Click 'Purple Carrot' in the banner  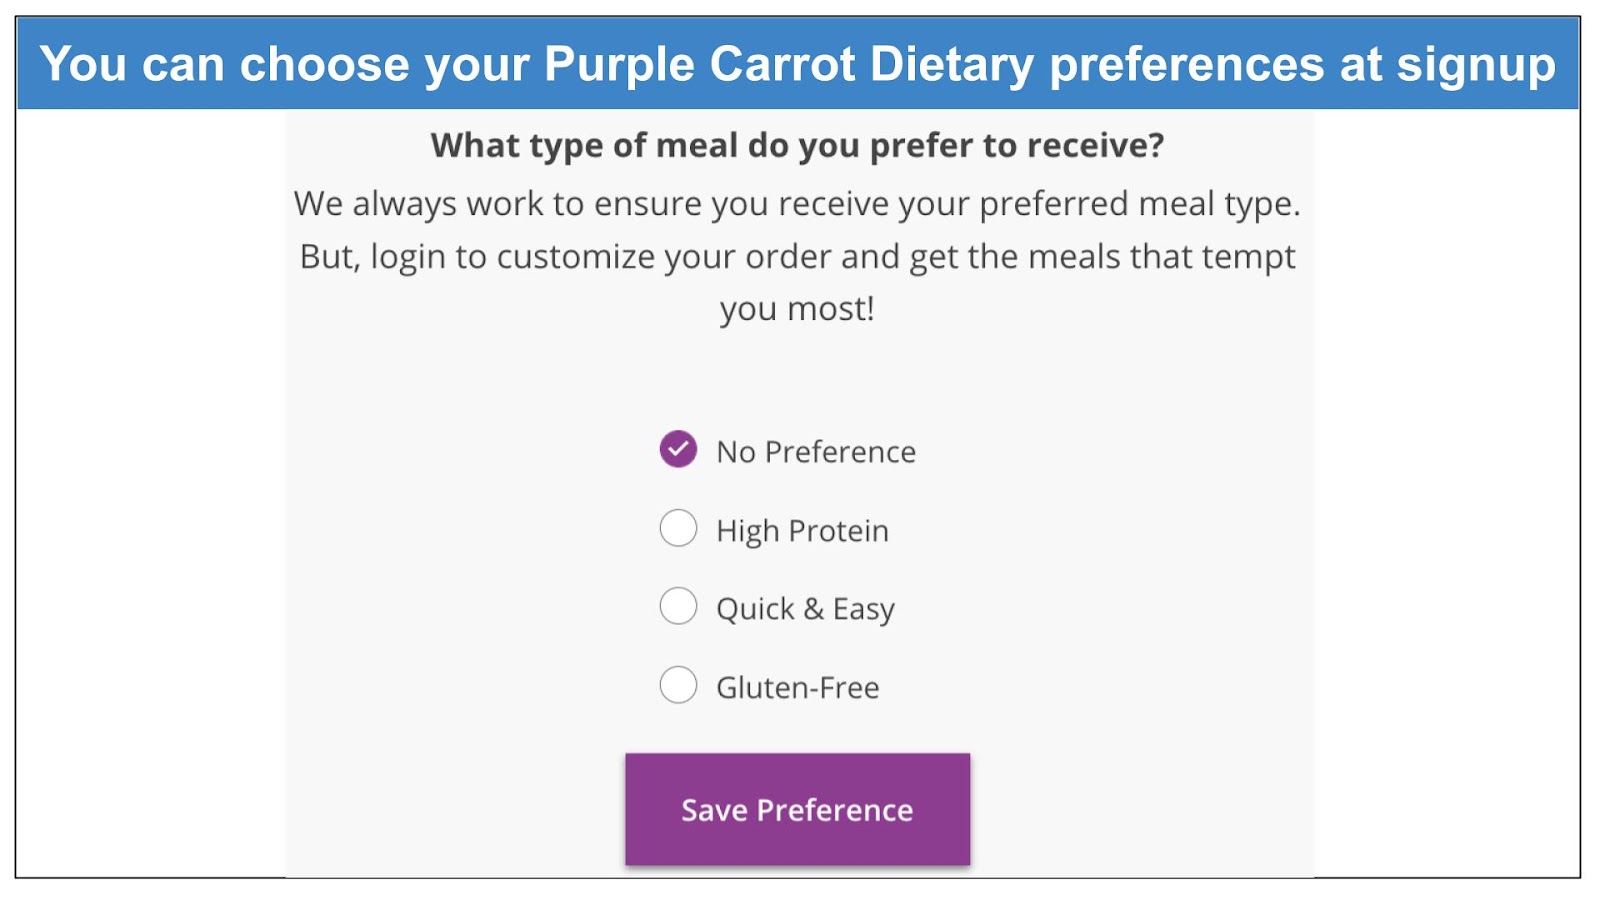coord(700,64)
